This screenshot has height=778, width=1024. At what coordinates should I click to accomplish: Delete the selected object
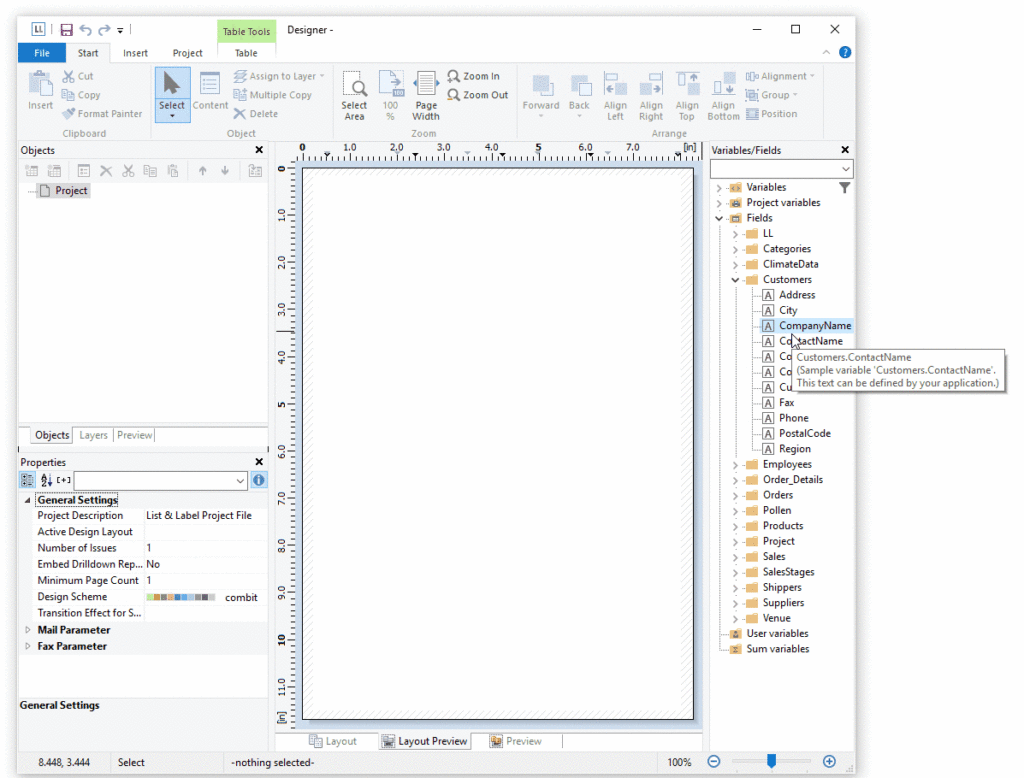point(256,114)
